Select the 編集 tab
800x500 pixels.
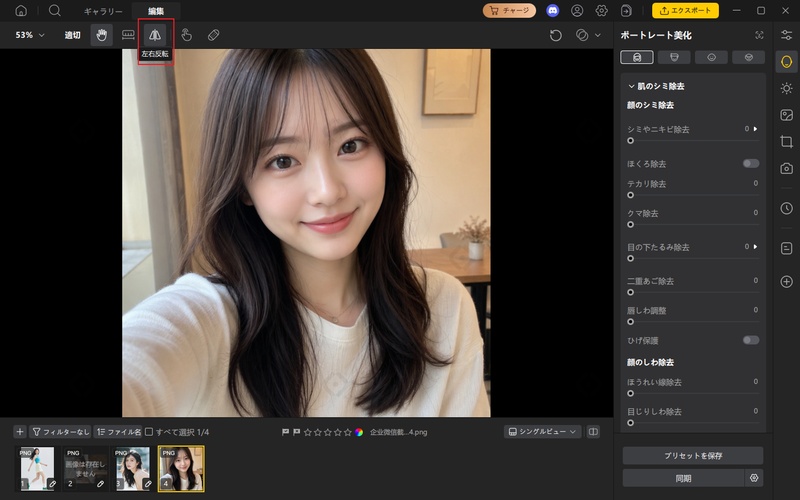(156, 11)
